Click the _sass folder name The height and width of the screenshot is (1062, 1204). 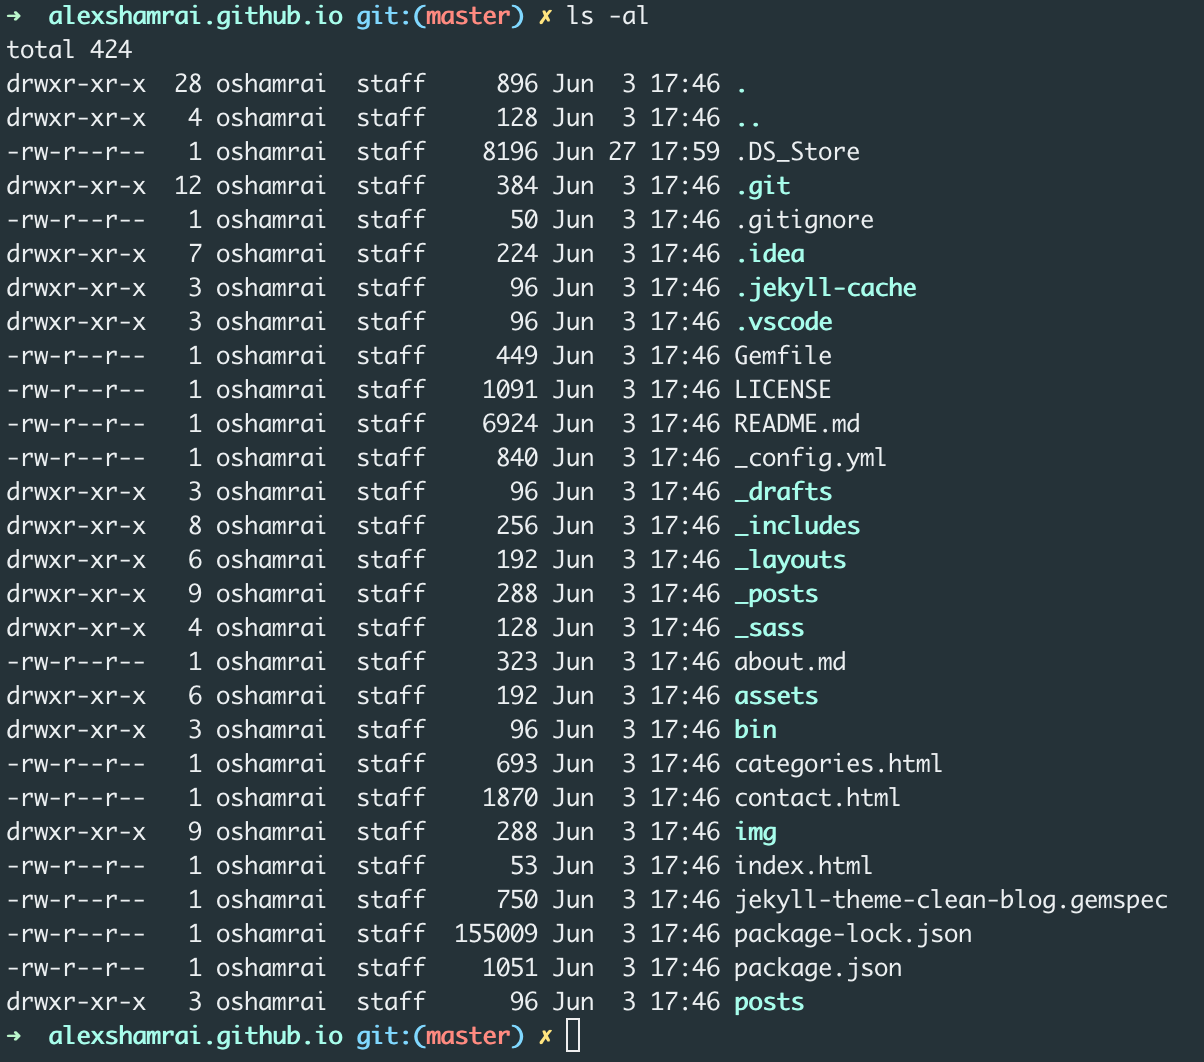769,627
